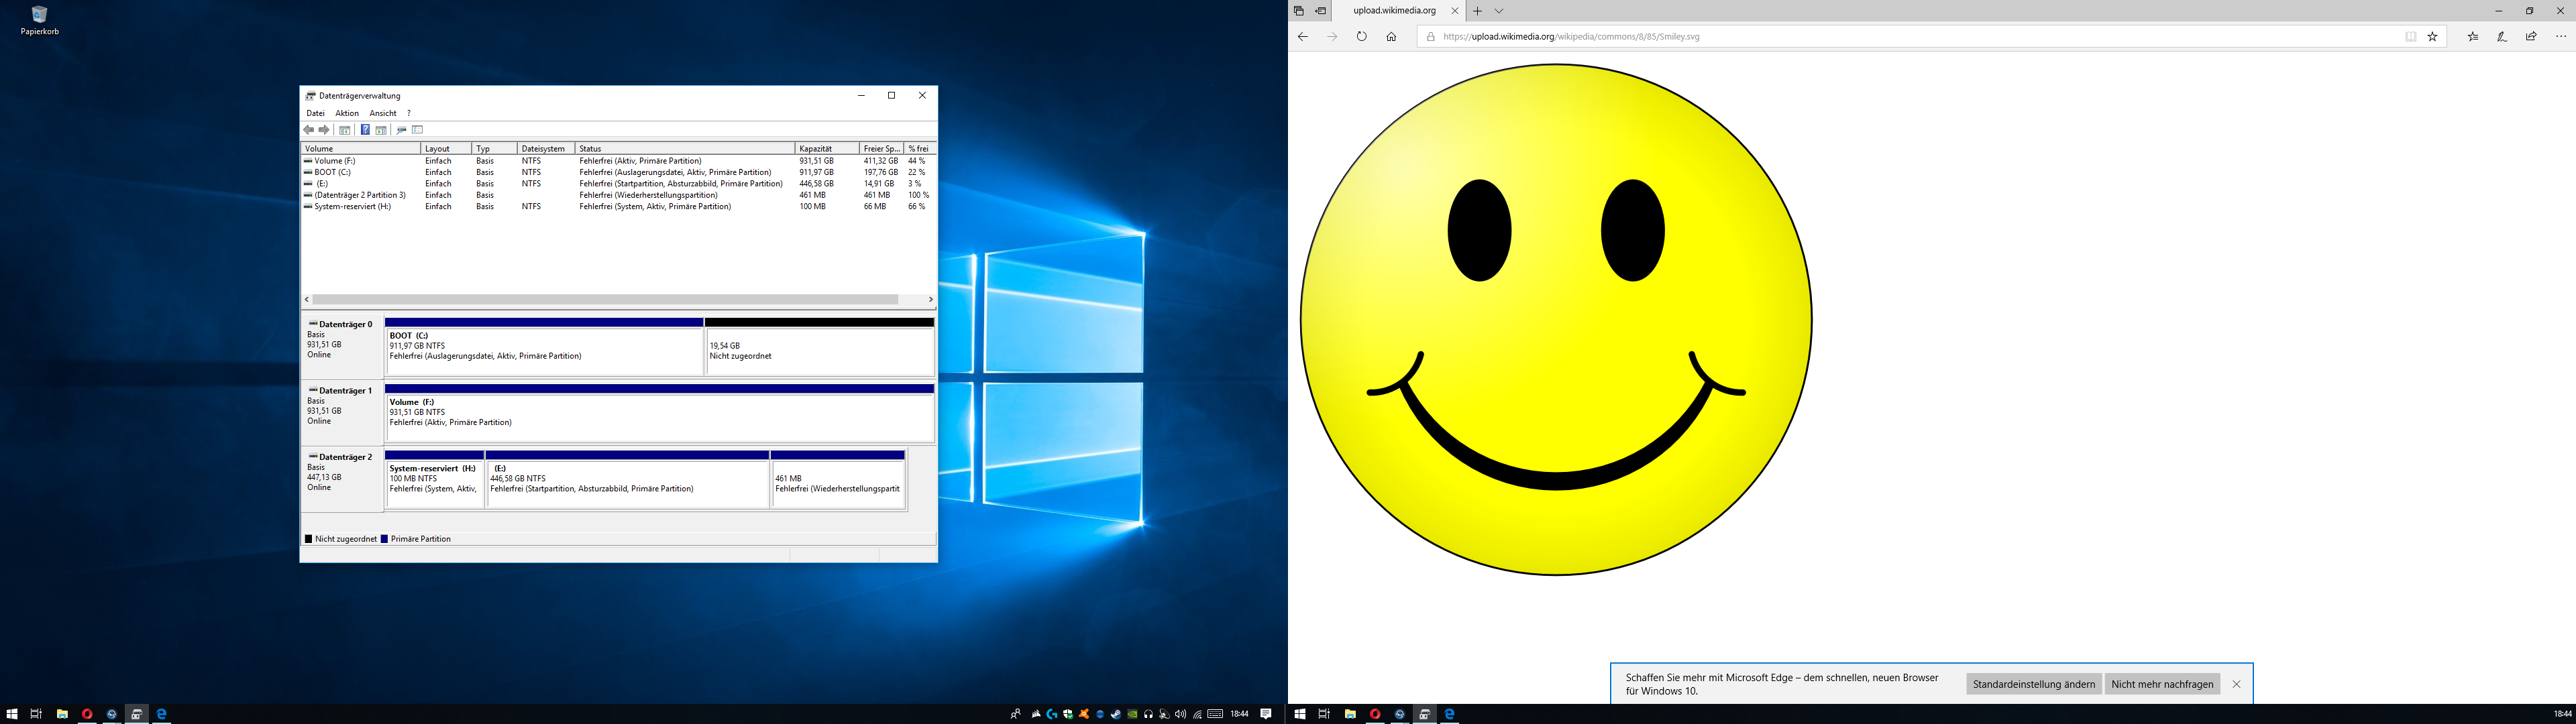Open a new tab in Edge
The width and height of the screenshot is (2576, 724).
click(1477, 11)
